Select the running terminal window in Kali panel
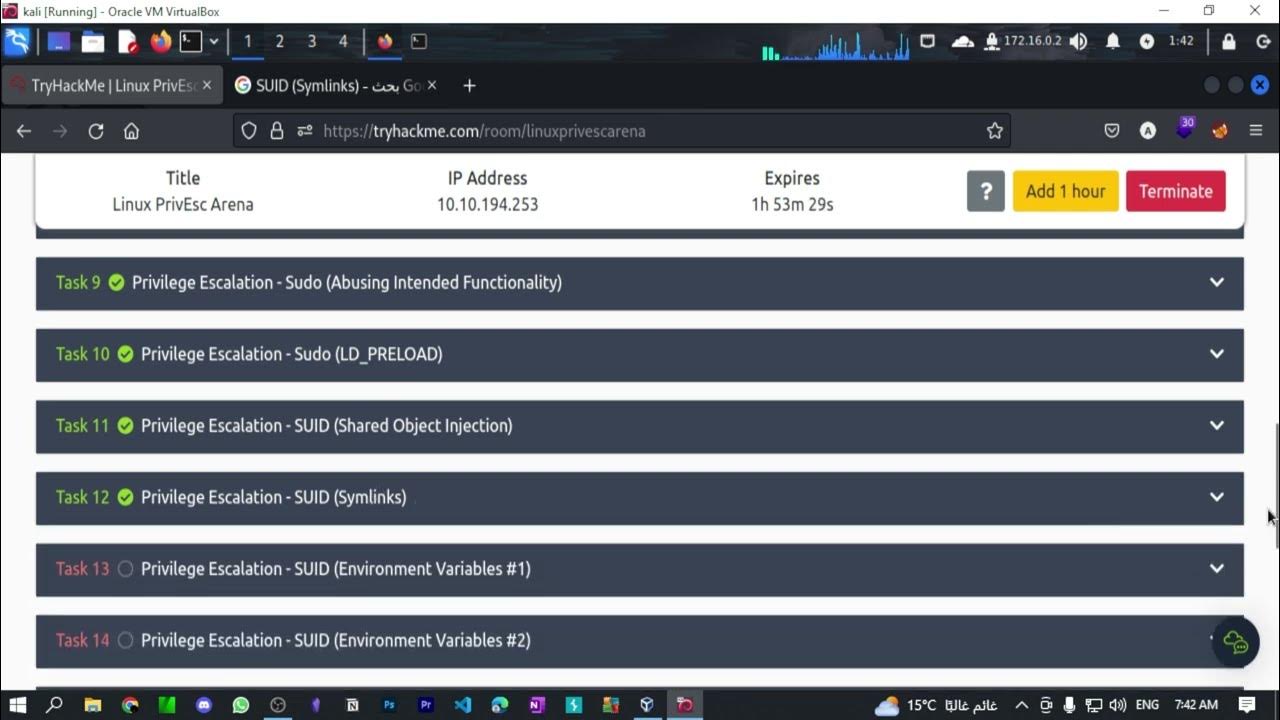 (x=419, y=42)
